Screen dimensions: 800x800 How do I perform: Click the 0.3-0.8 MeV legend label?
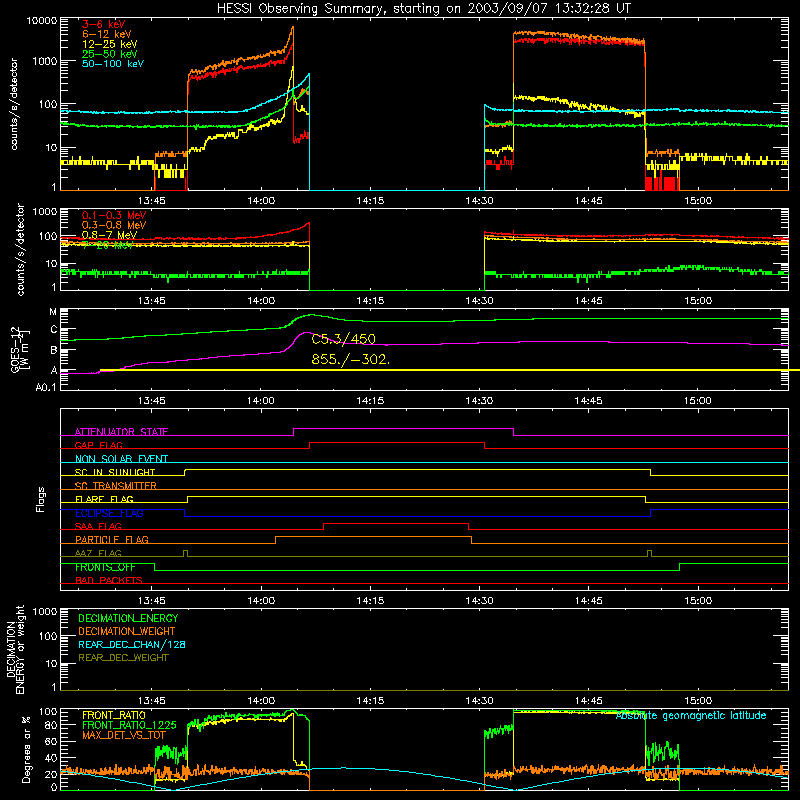114,225
